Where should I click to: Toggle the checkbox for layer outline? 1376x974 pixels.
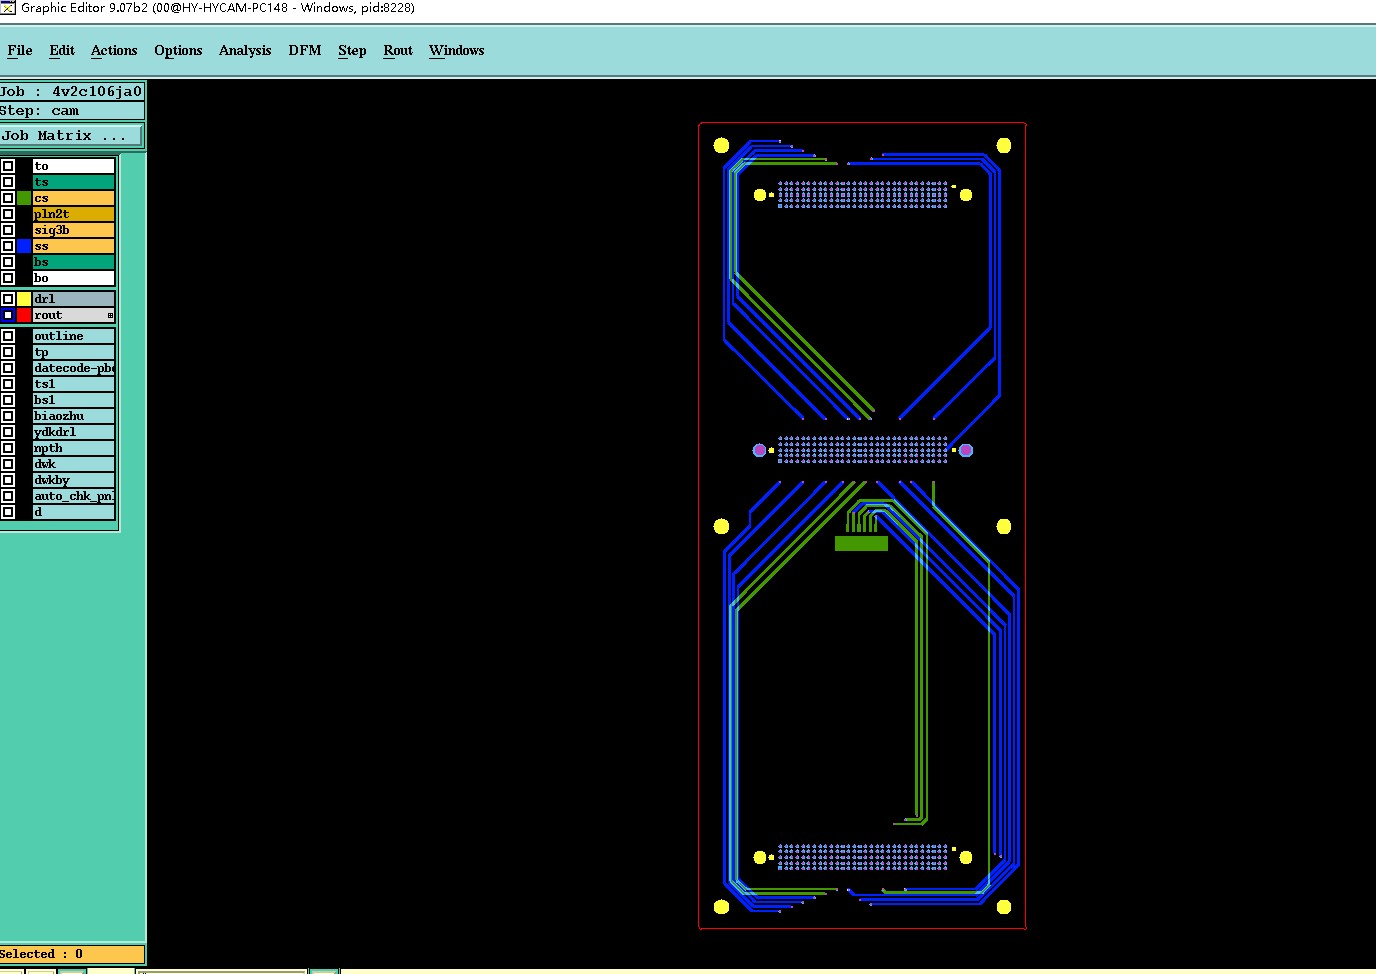point(8,336)
